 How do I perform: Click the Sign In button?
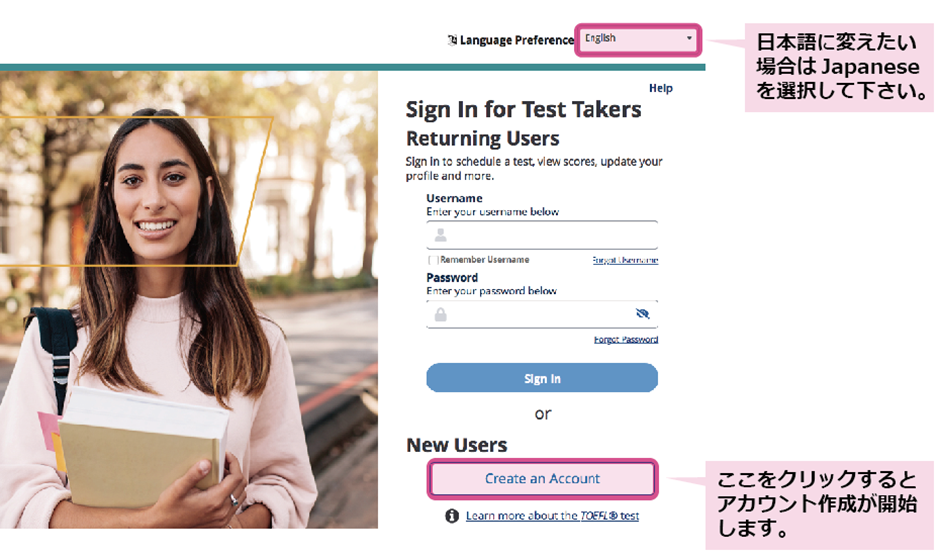coord(542,378)
